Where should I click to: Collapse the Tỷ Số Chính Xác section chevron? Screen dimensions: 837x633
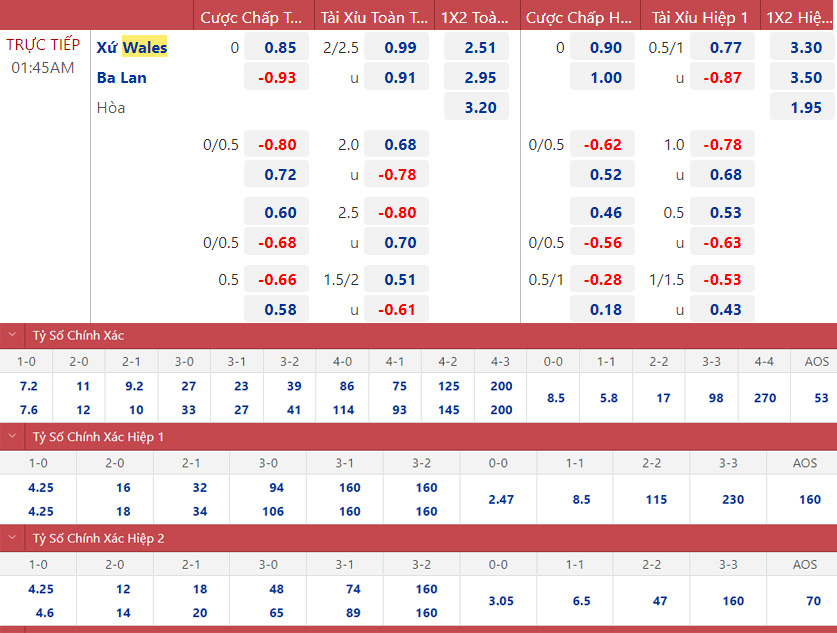pyautogui.click(x=13, y=336)
